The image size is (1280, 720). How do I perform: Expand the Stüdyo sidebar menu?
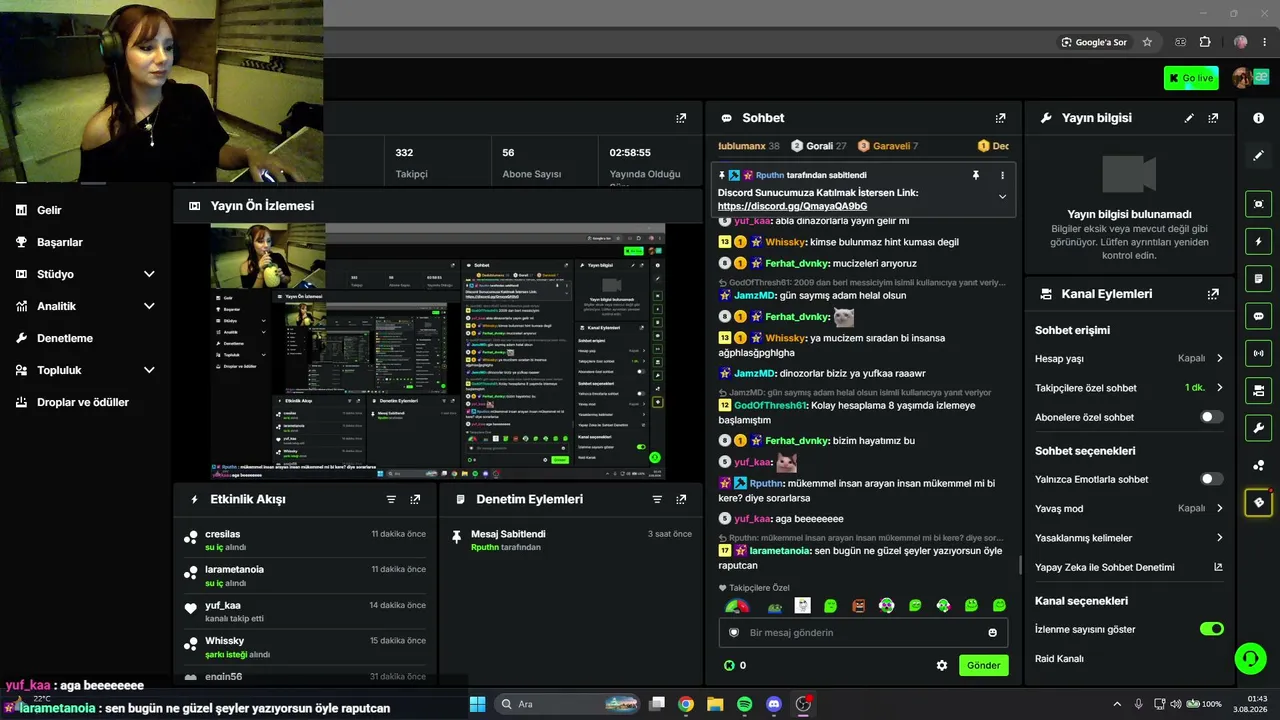click(149, 274)
